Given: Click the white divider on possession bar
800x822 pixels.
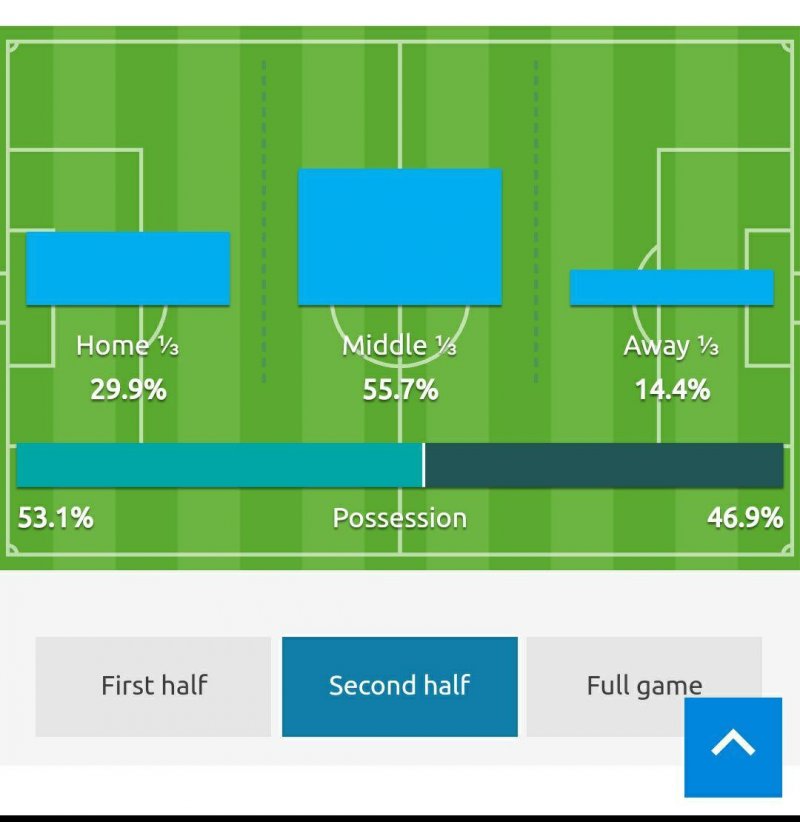Looking at the screenshot, I should [424, 465].
